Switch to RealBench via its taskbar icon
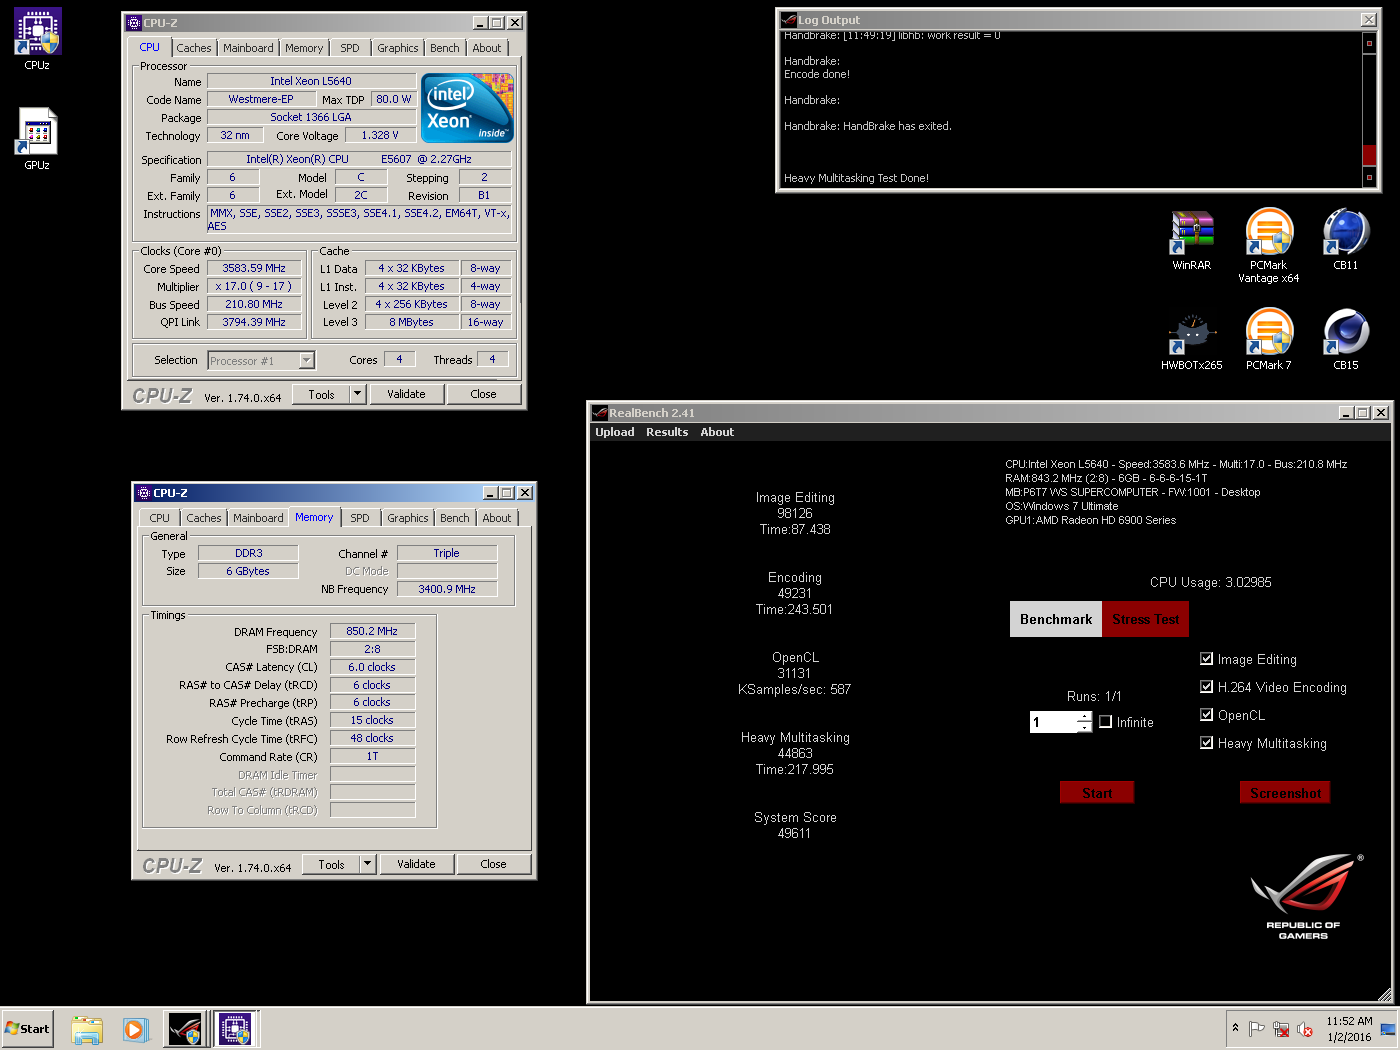 tap(185, 1029)
